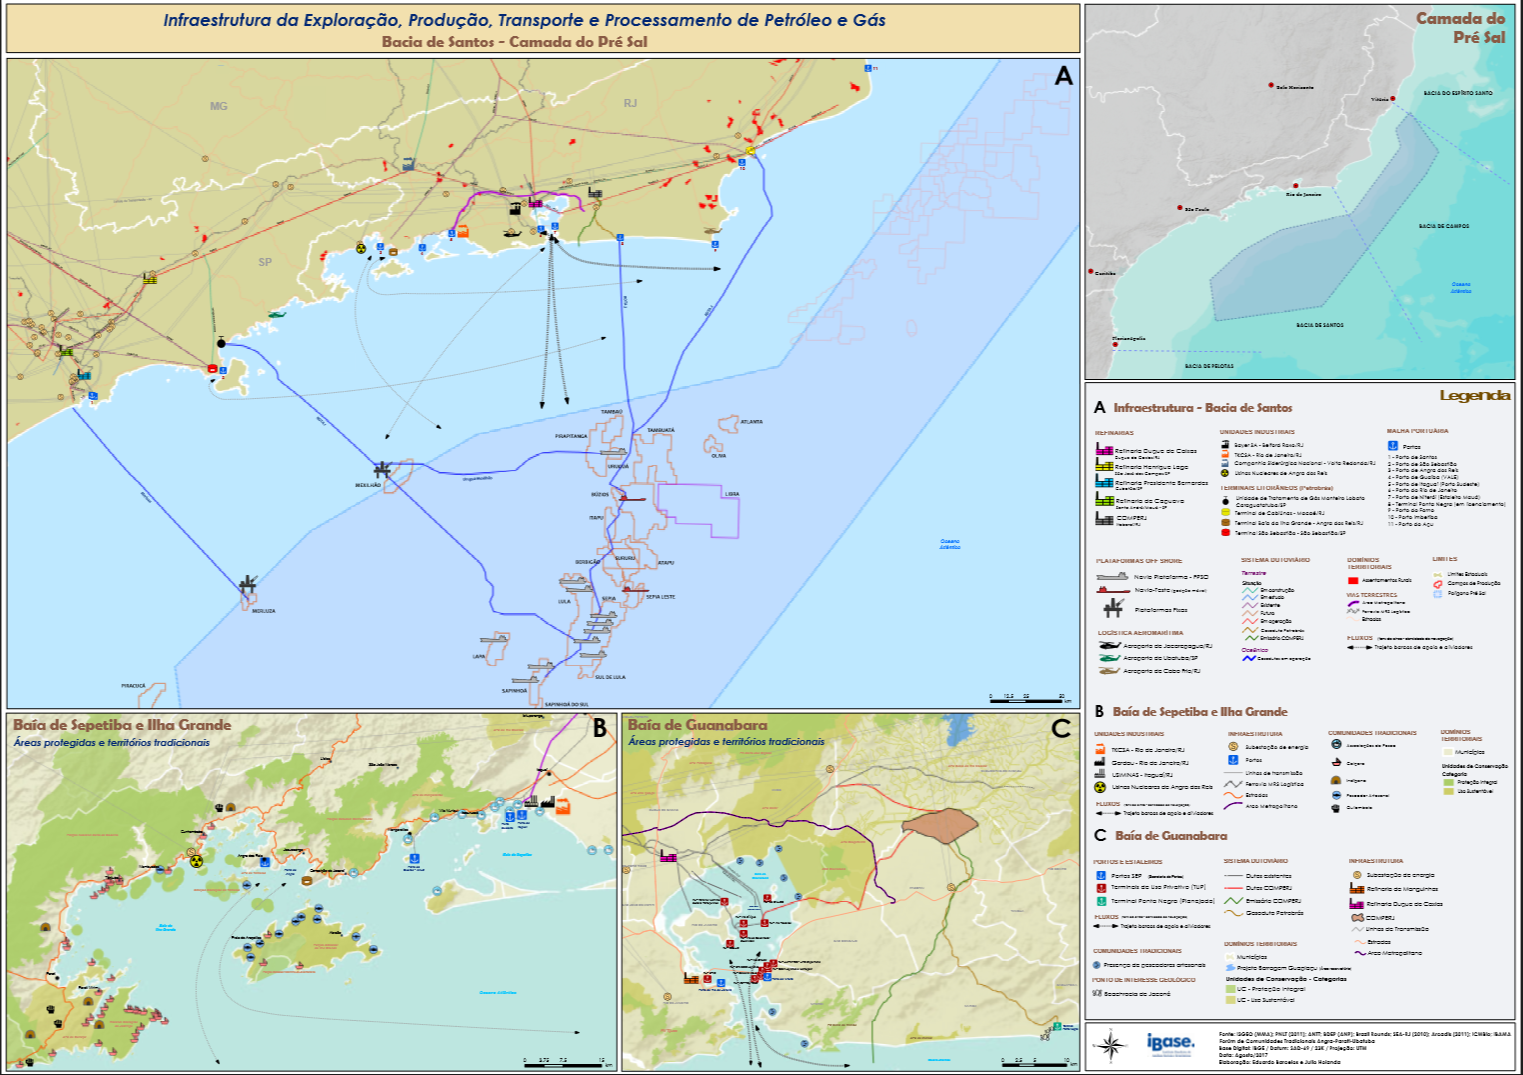Click the red Navio-Tanque legend icon
The width and height of the screenshot is (1523, 1075).
coord(1112,590)
